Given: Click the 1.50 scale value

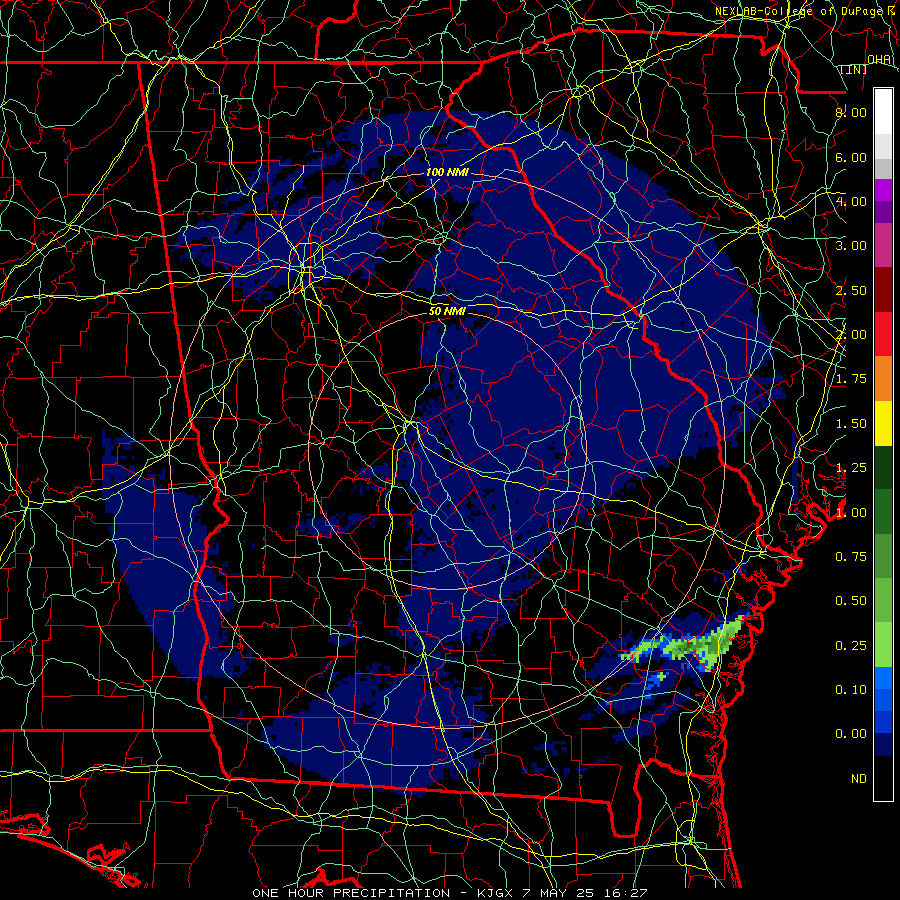Looking at the screenshot, I should point(851,424).
